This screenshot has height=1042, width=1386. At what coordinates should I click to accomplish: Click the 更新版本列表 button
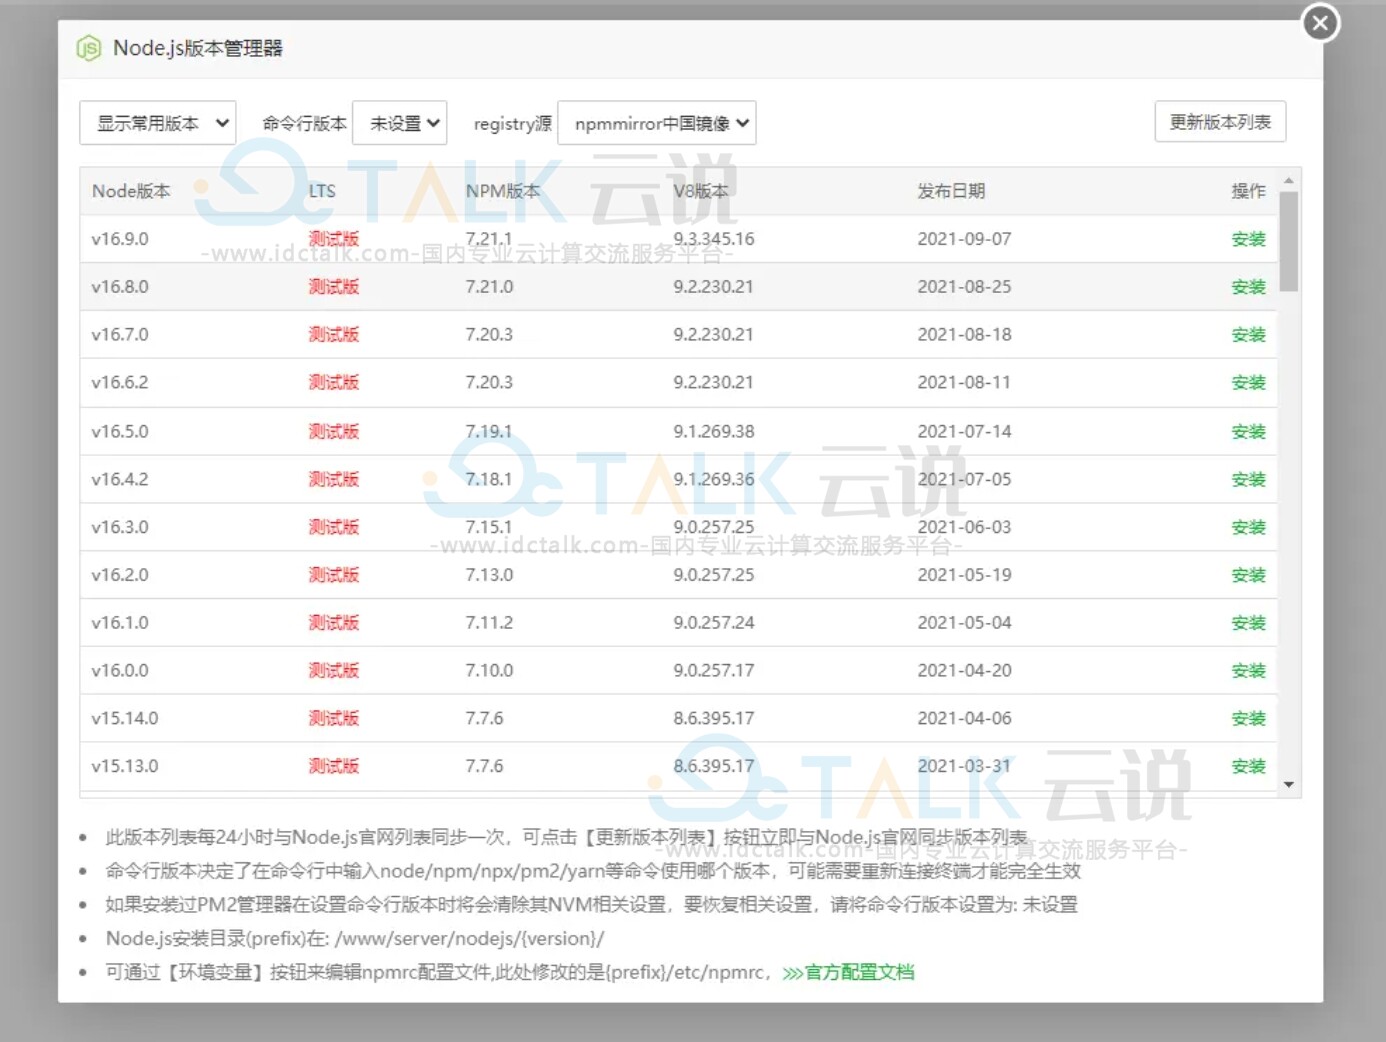pos(1220,122)
